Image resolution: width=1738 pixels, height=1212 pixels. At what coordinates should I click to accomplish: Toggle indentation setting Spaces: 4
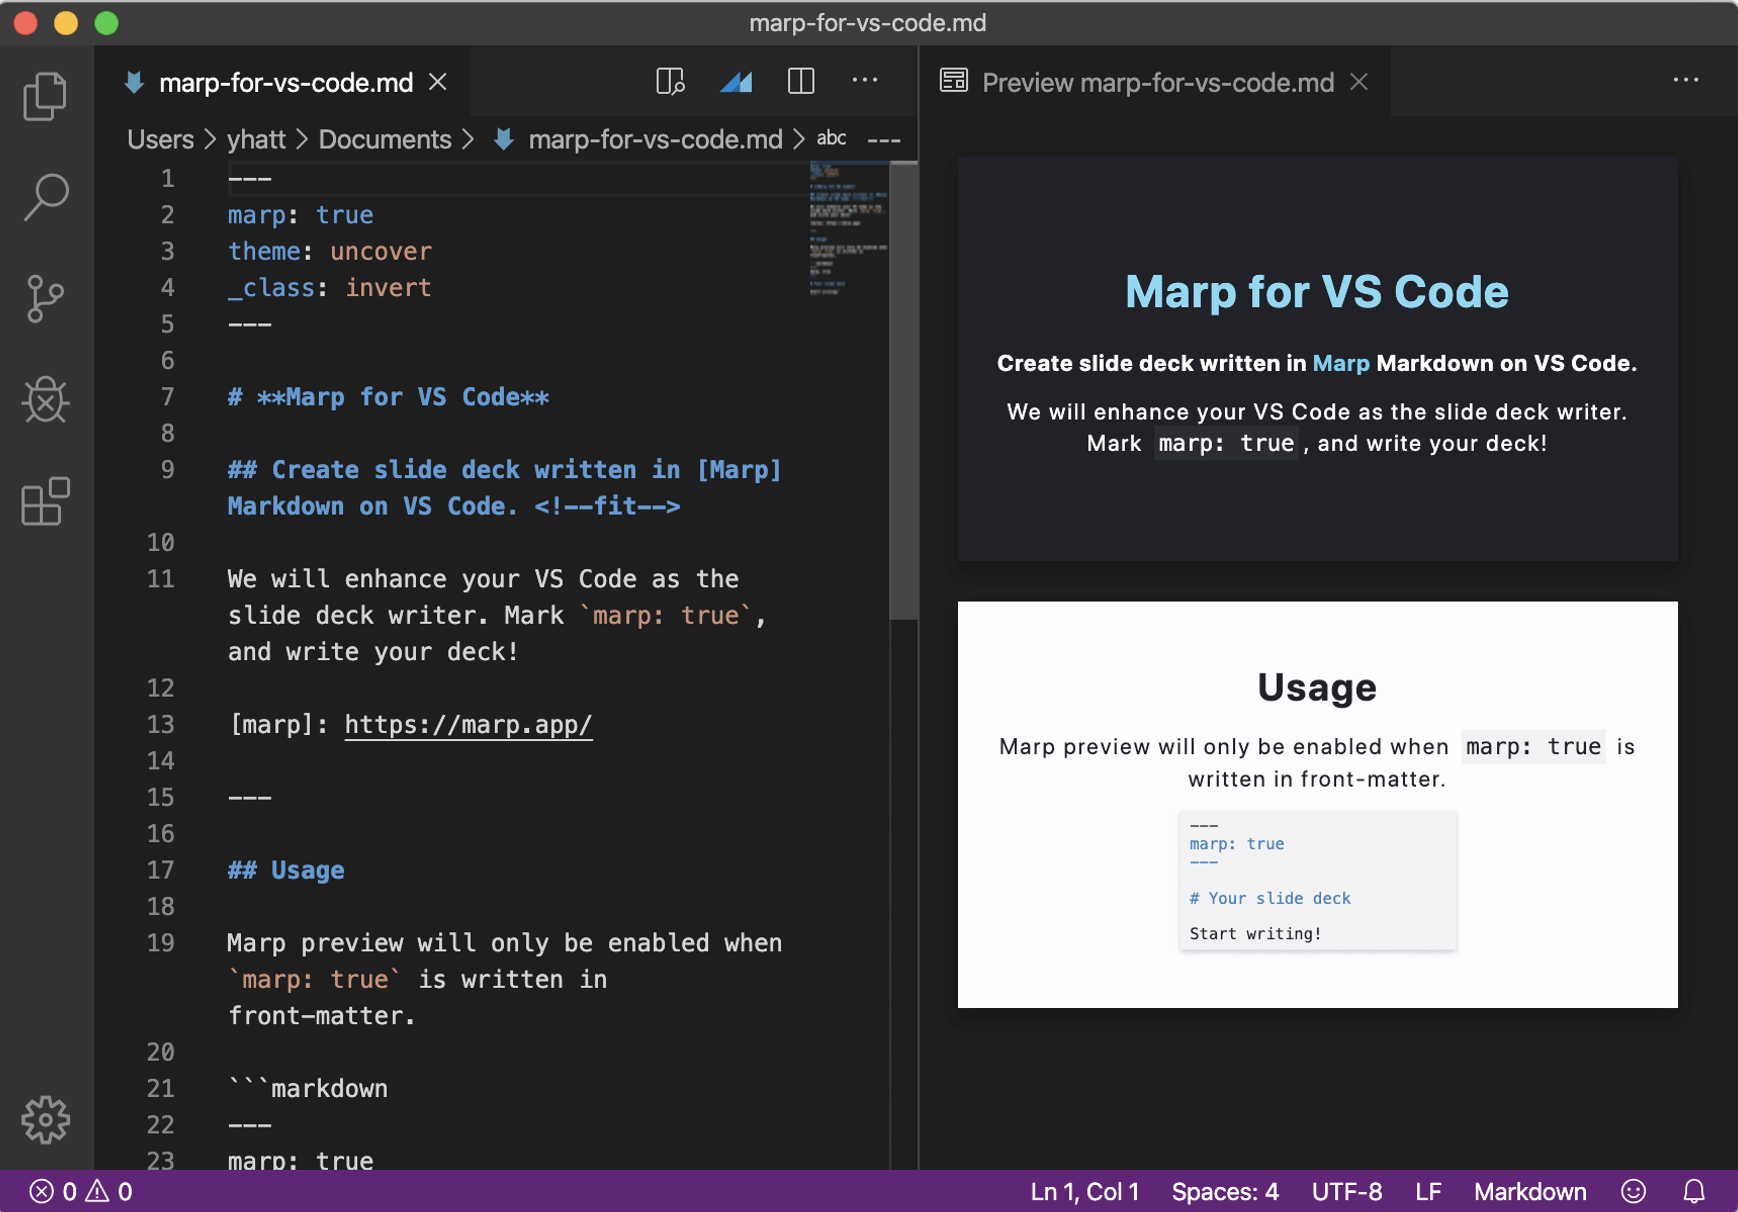1225,1191
